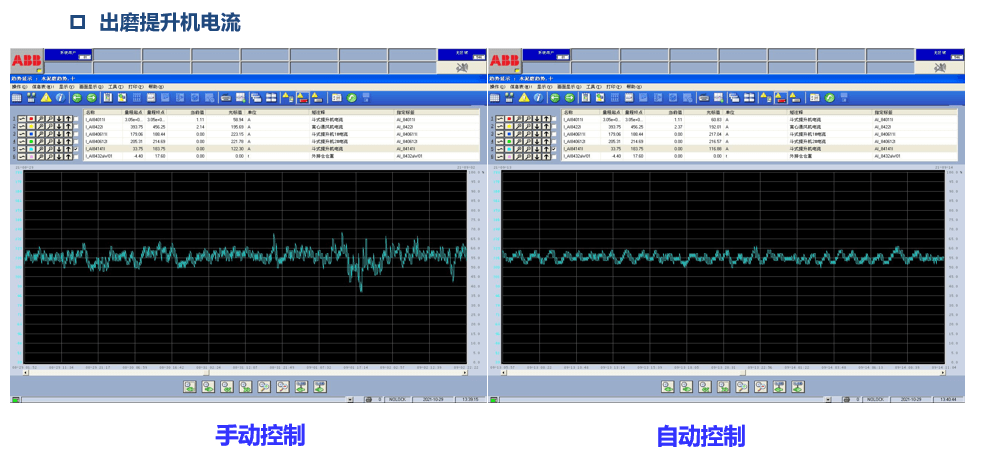Click the grid table icon starting manual-control toolbar
Screen dimensions: 986x476
(x=17, y=97)
